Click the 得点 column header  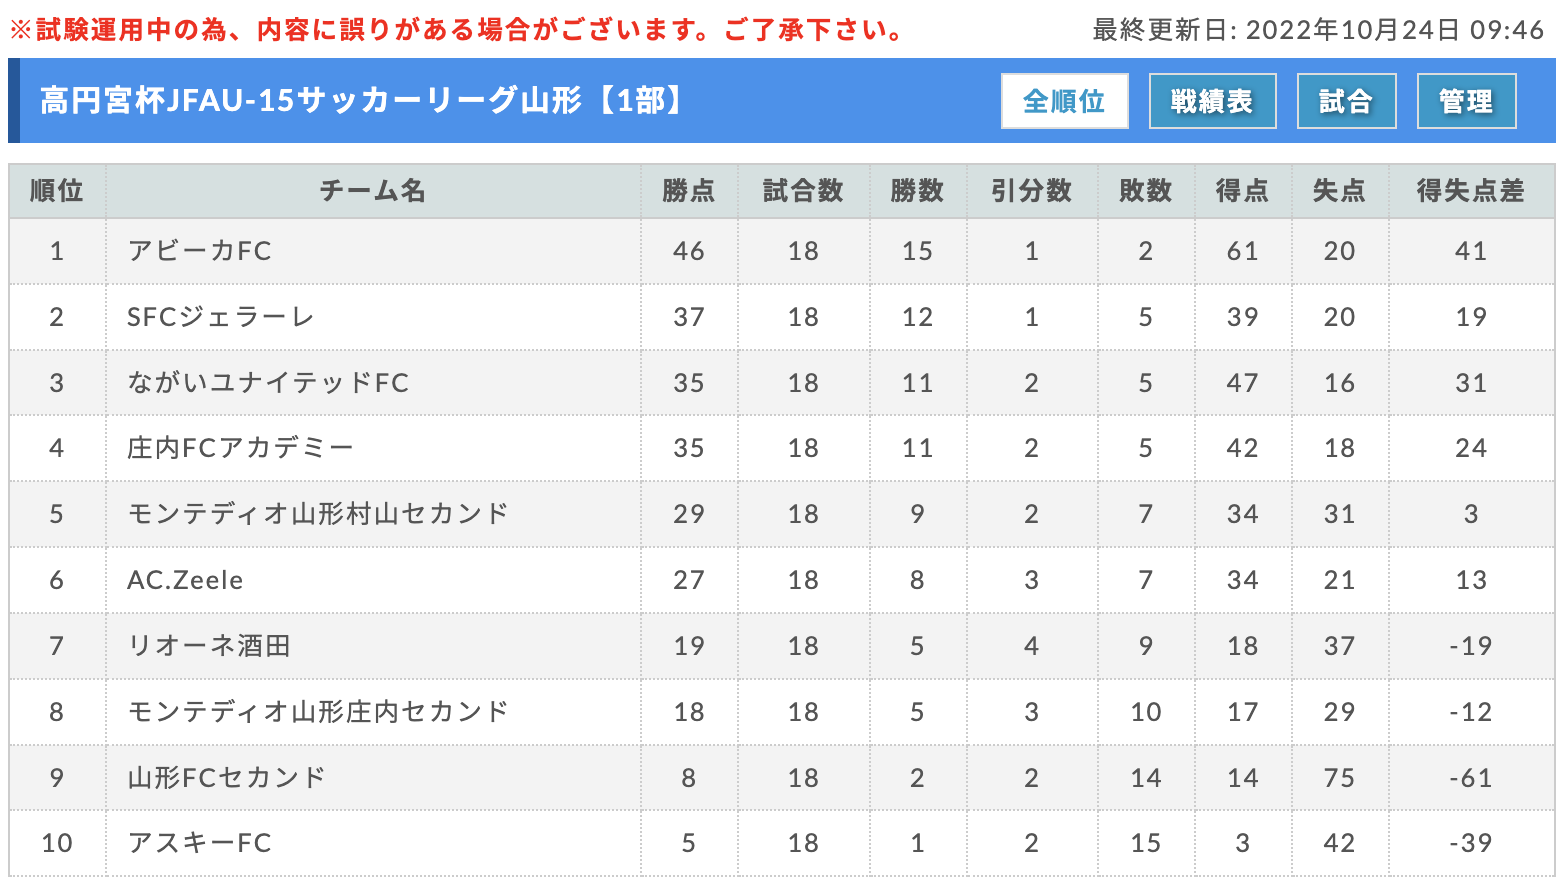[x=1243, y=191]
